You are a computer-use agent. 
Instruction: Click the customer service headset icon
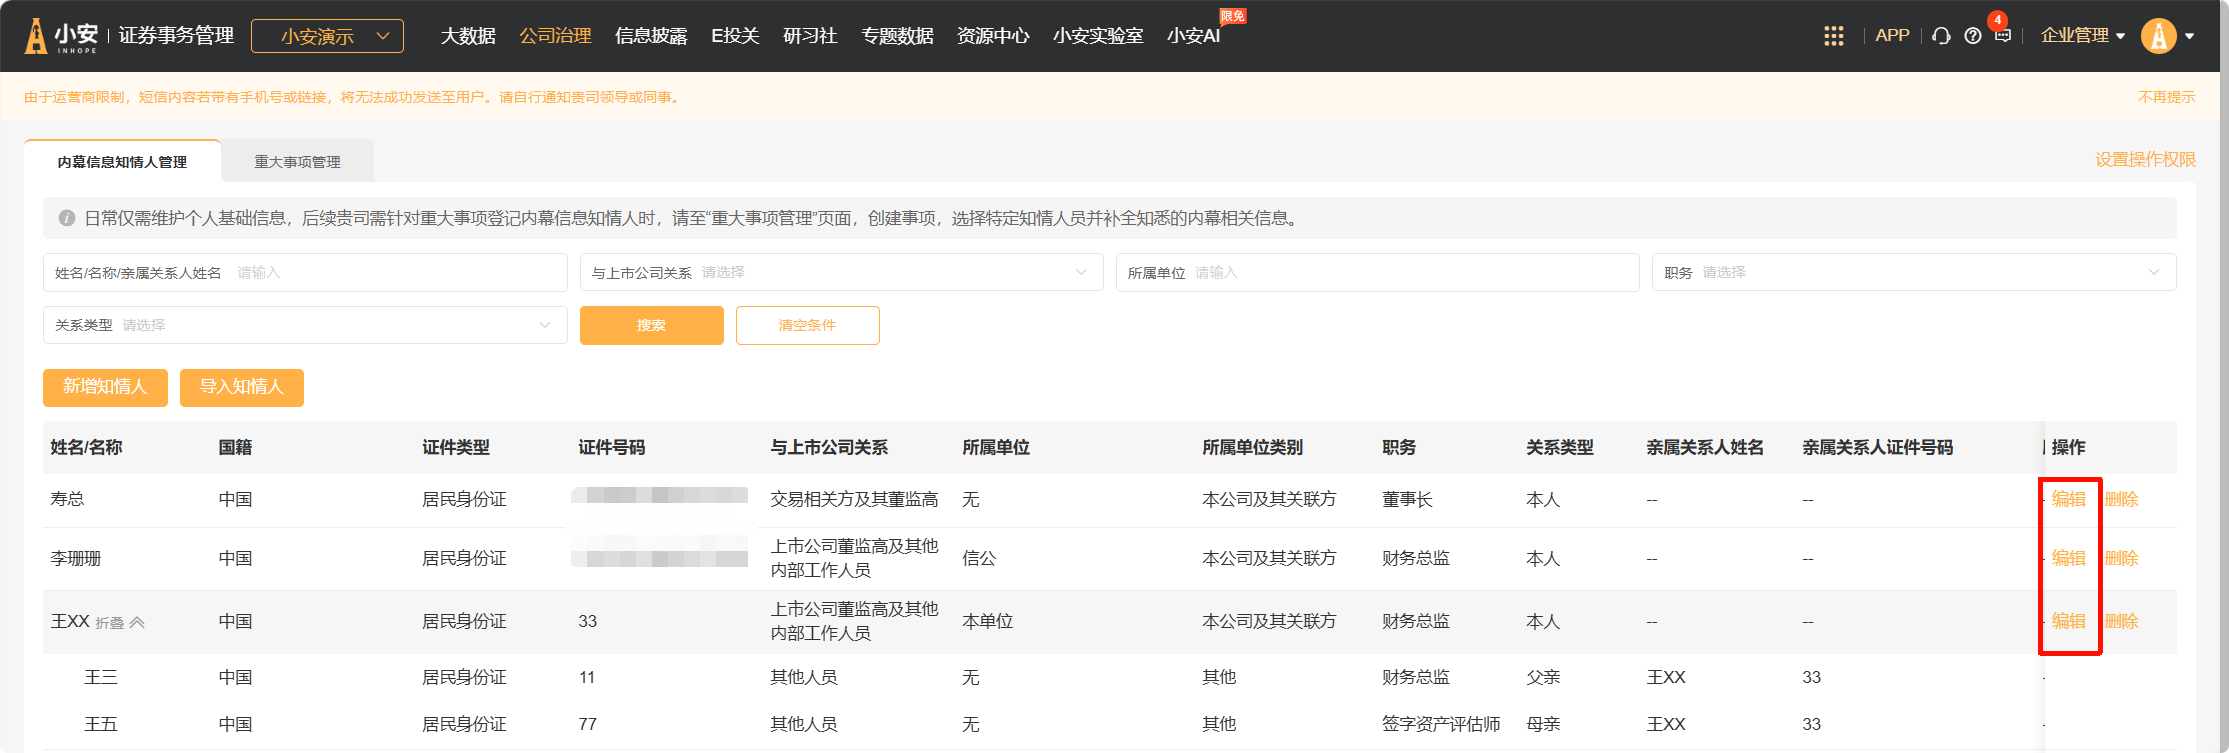coord(1941,36)
